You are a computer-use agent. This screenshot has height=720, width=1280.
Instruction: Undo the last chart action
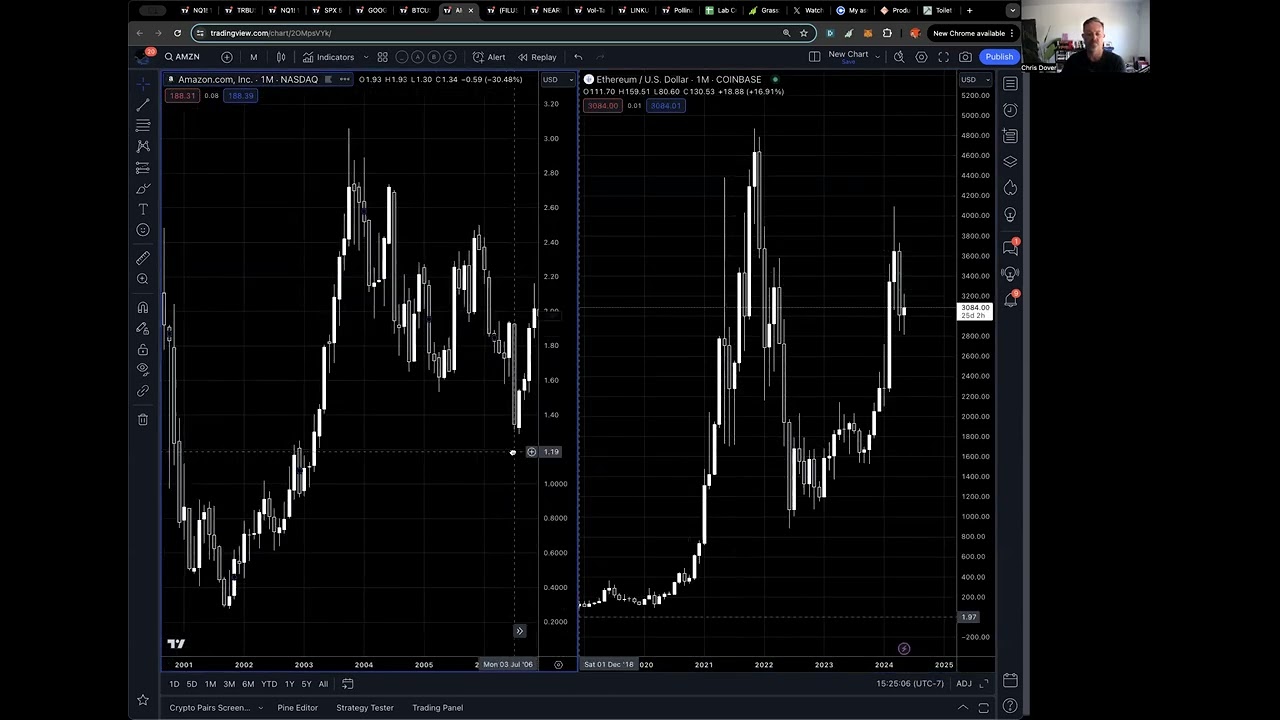(x=578, y=57)
